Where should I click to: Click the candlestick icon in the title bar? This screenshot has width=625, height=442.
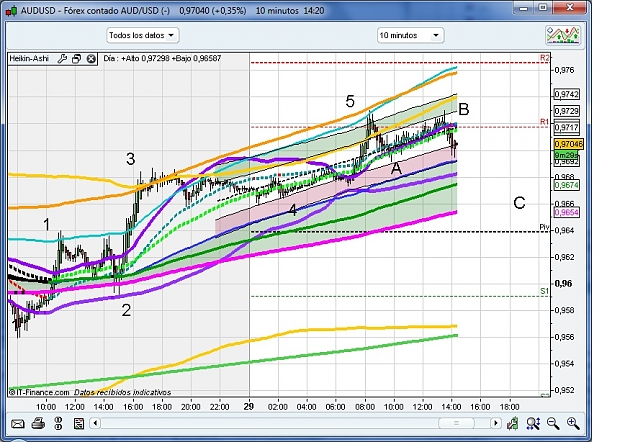[x=12, y=11]
